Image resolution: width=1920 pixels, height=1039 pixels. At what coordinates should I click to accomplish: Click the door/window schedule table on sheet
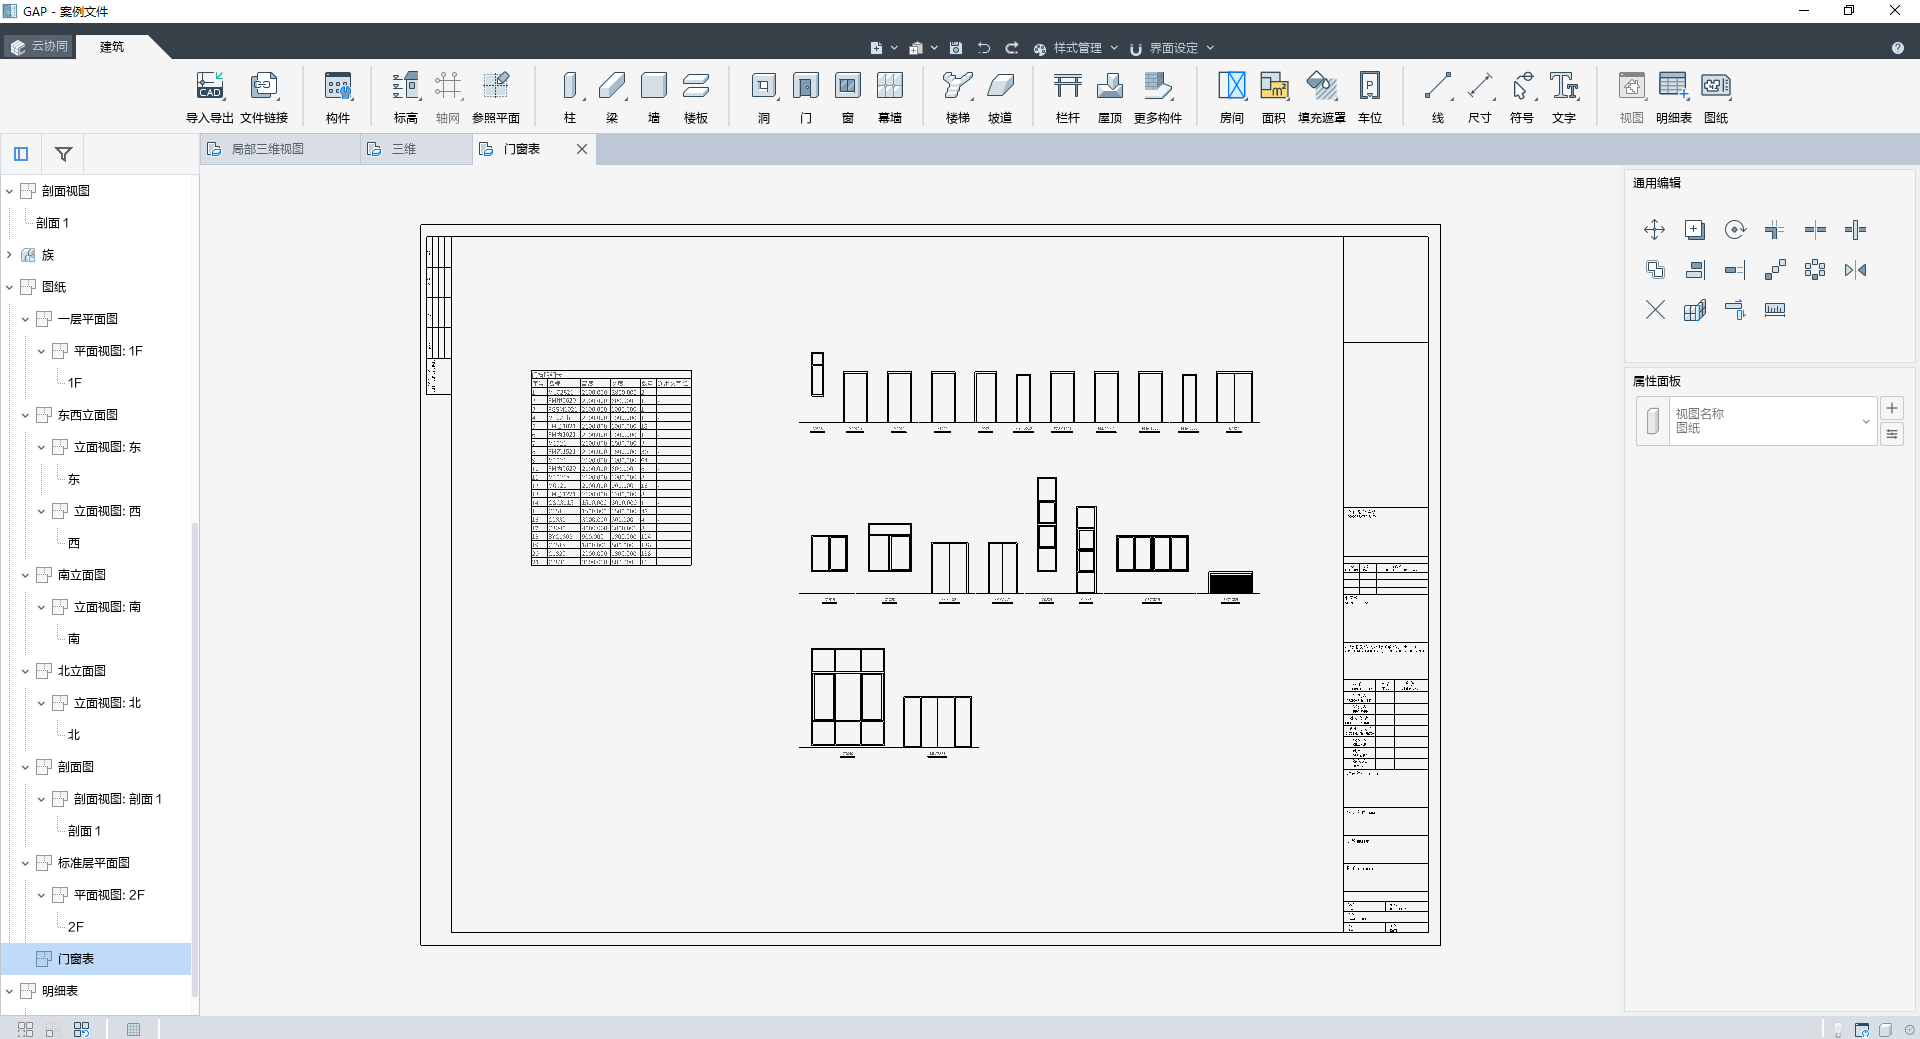(611, 468)
